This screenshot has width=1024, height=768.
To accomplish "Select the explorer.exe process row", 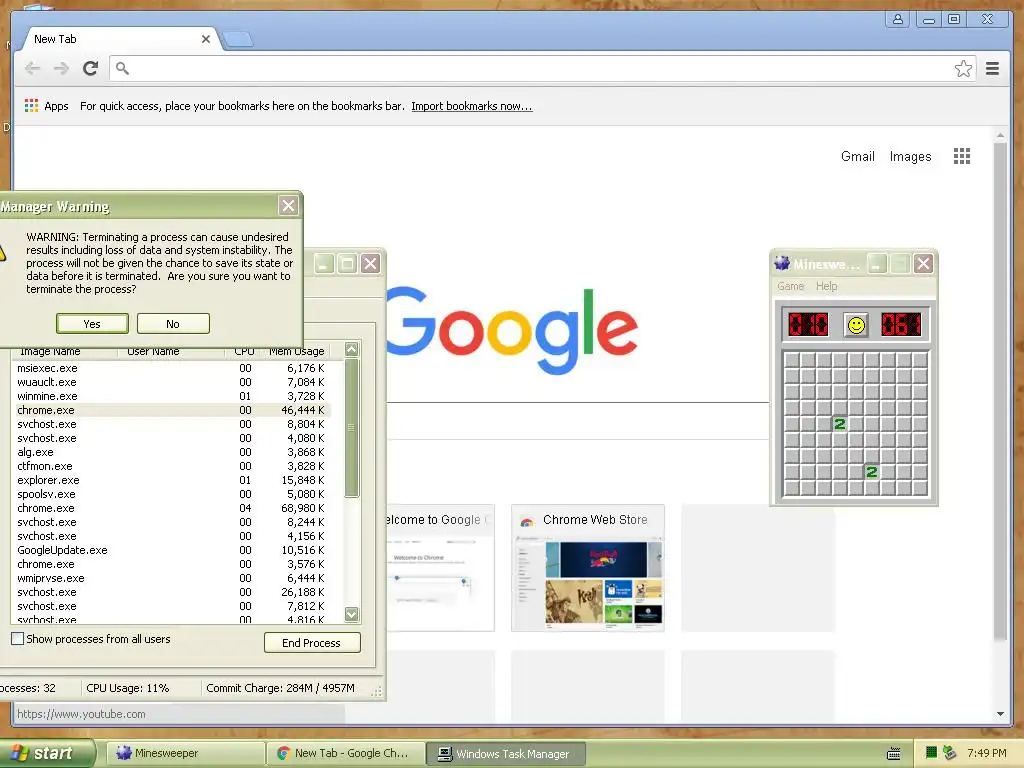I will (x=173, y=480).
